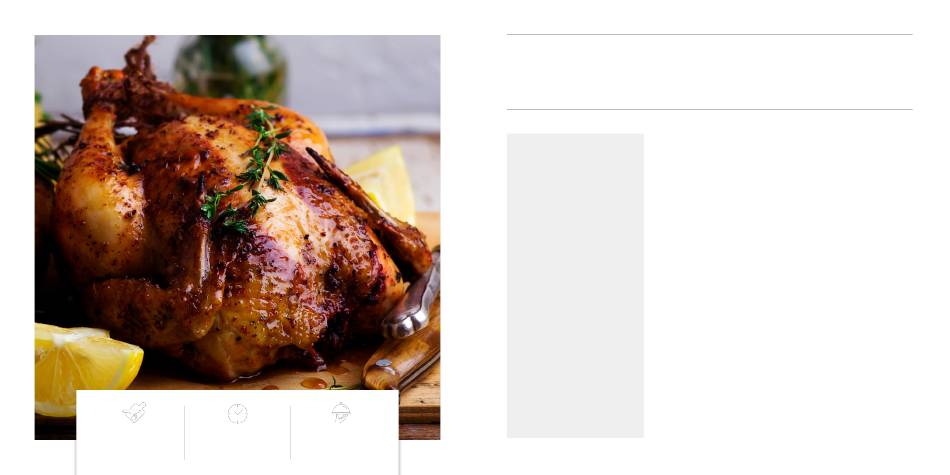The height and width of the screenshot is (475, 950).
Task: Click the divider between clock and serving icons
Action: click(290, 433)
